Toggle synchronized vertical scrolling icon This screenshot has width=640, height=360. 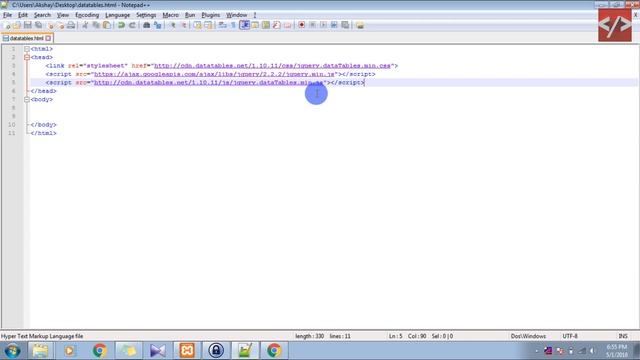point(198,25)
